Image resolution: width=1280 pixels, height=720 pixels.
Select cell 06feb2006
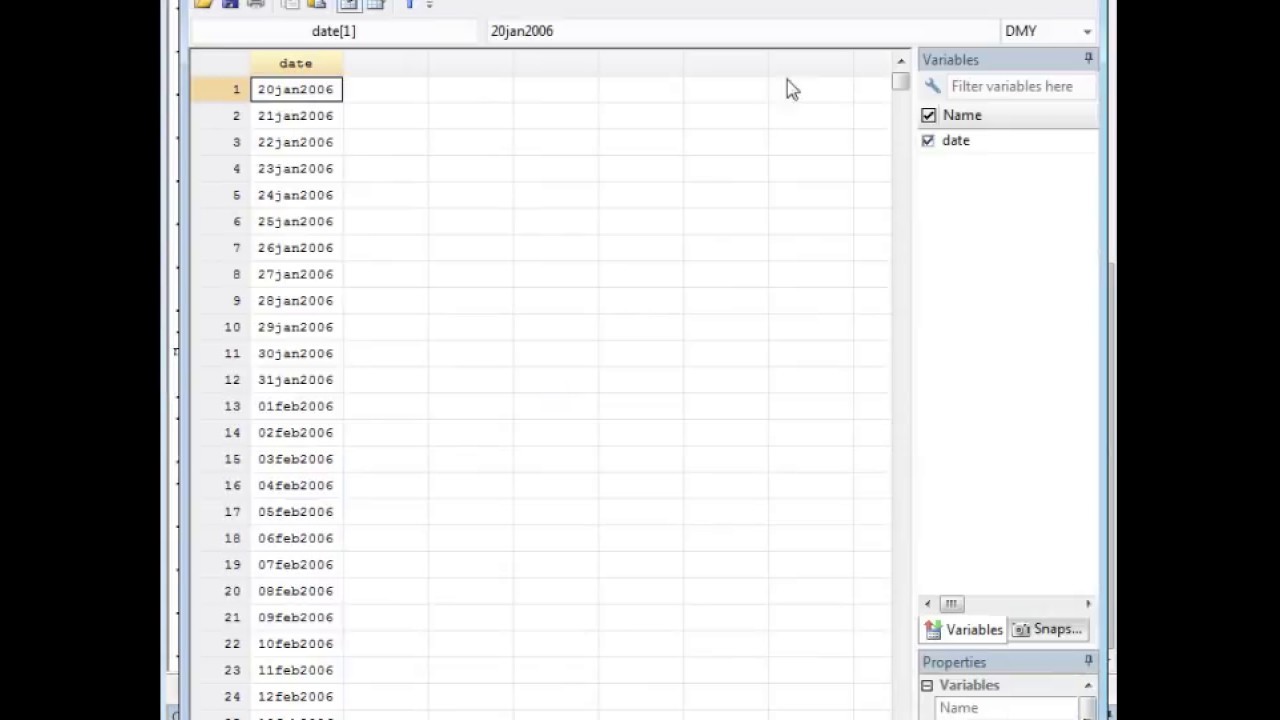(296, 538)
